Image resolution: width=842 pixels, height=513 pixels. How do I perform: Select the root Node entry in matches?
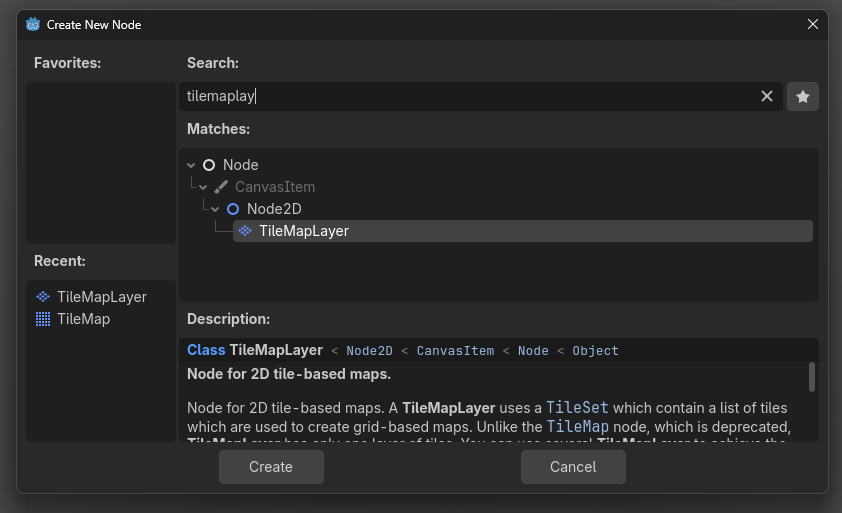(x=241, y=165)
